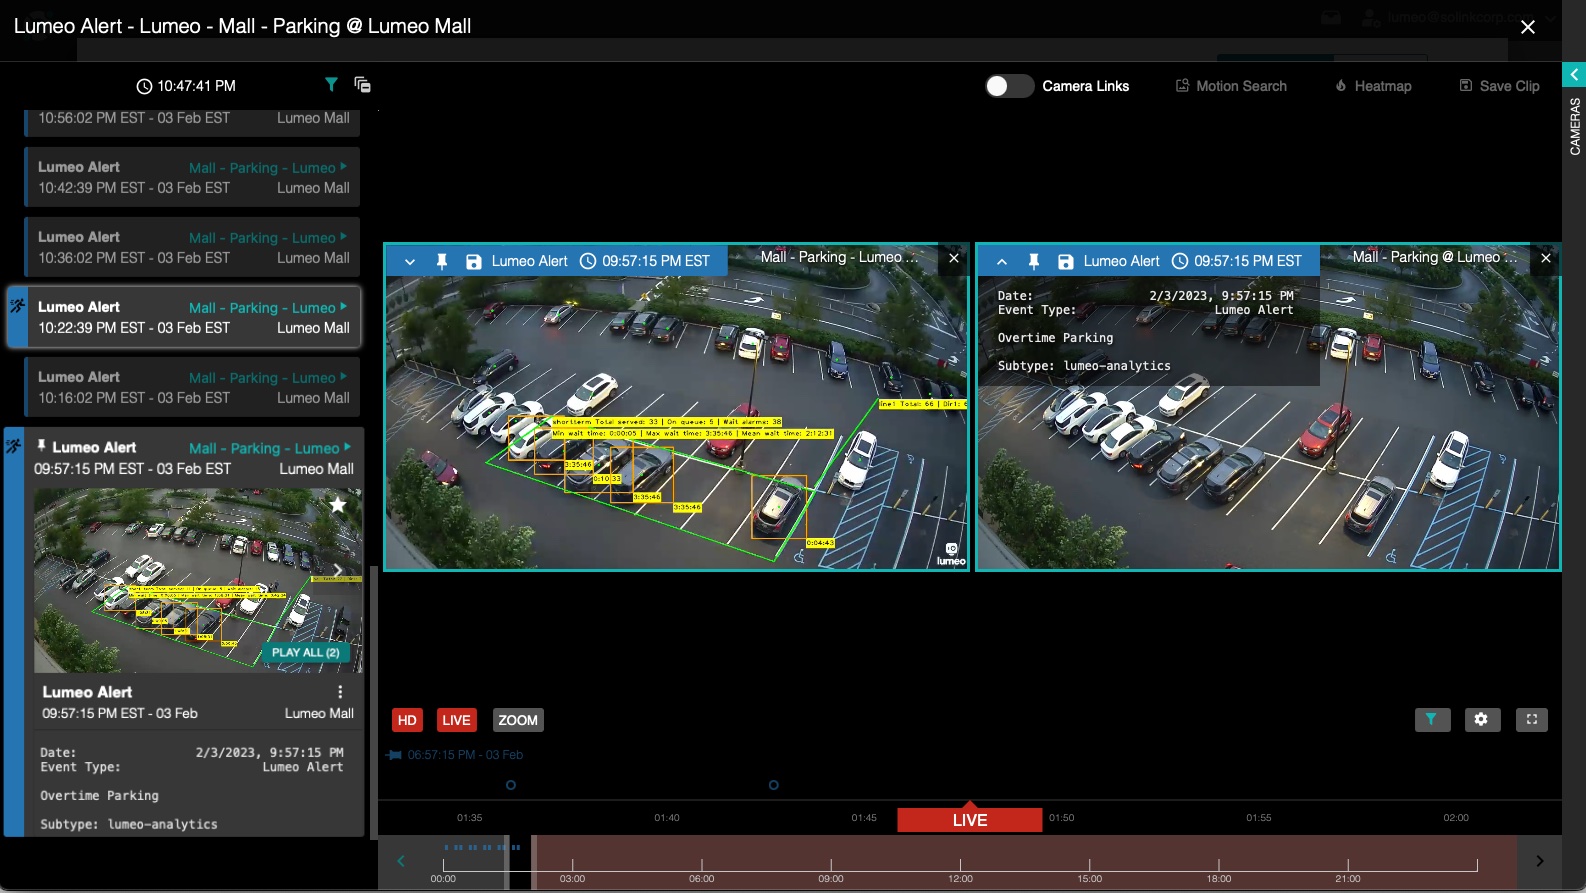This screenshot has width=1586, height=893.
Task: Toggle the Camera Links switch
Action: (x=1009, y=86)
